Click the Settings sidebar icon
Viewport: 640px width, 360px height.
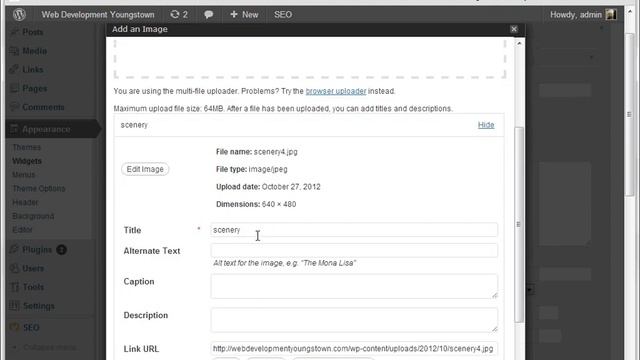(14, 306)
